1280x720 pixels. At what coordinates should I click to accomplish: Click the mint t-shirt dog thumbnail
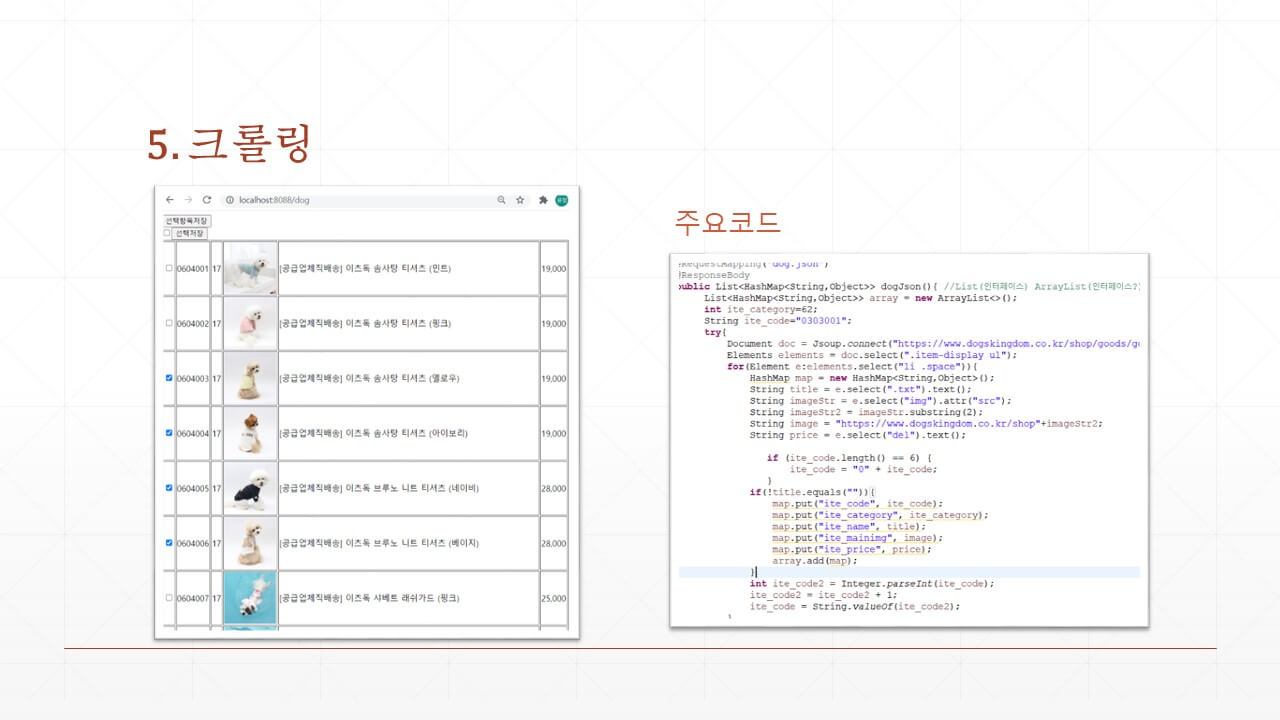tap(250, 268)
